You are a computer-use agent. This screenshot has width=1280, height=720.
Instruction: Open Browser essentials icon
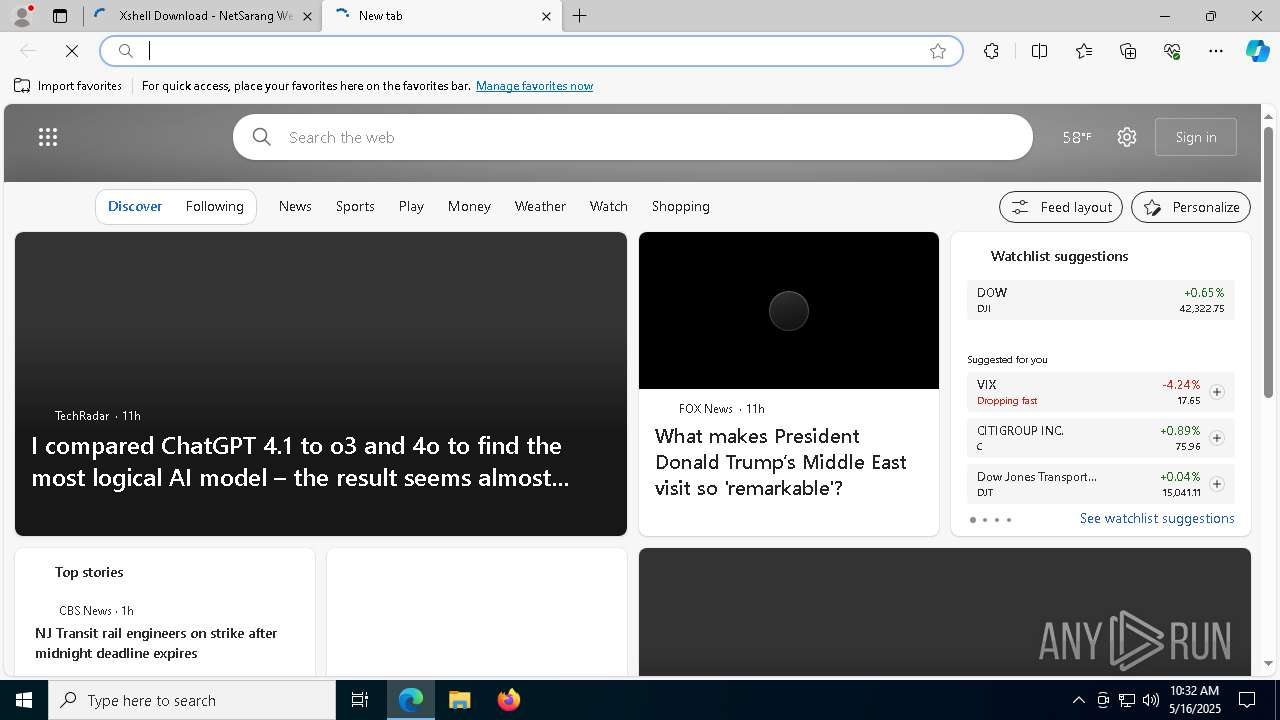point(1172,51)
